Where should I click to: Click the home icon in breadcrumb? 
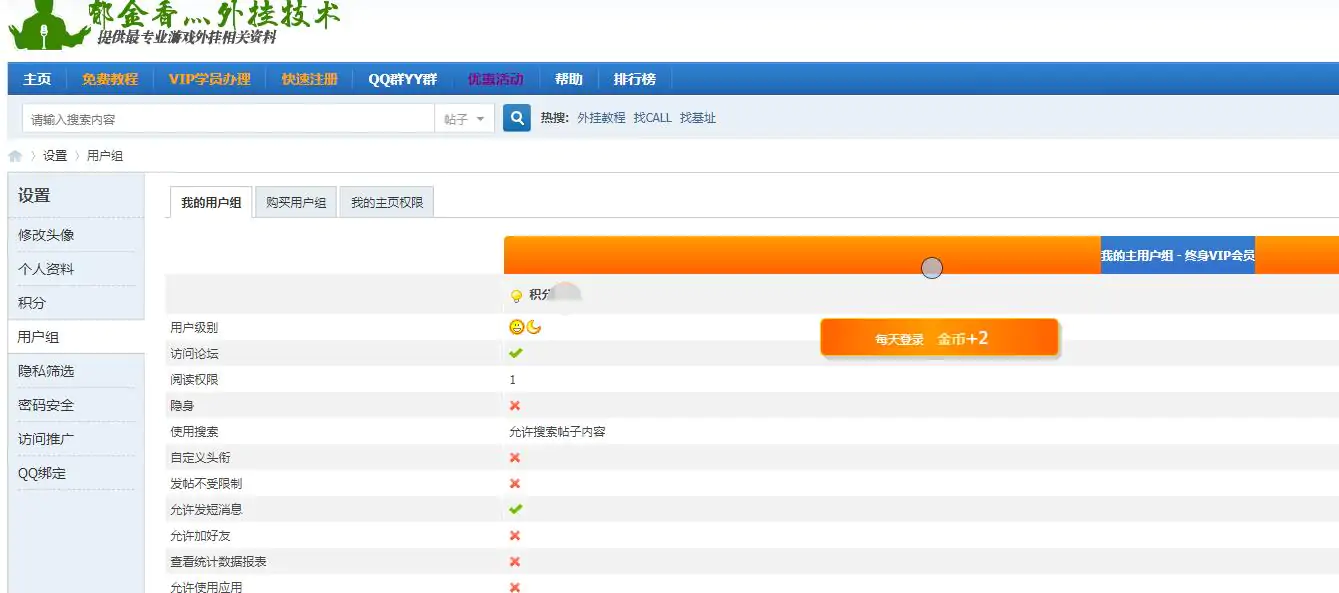tap(15, 156)
